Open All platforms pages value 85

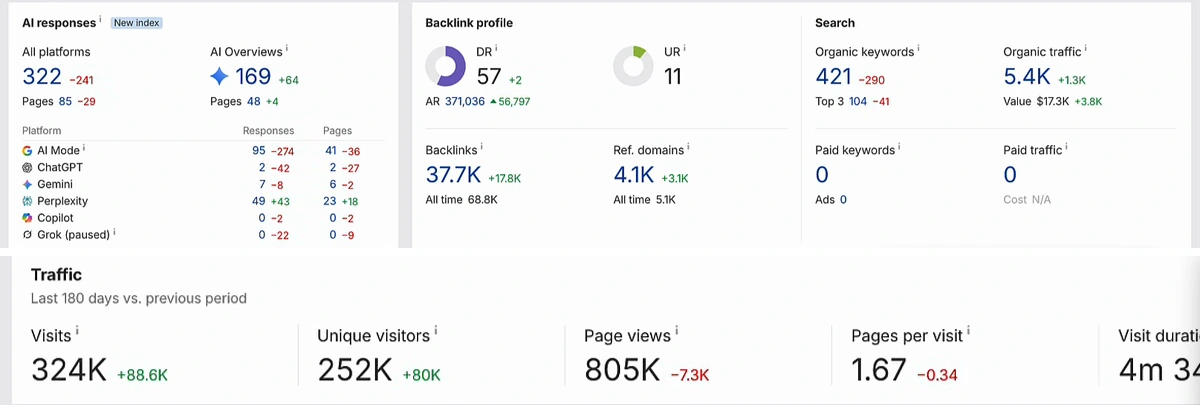[65, 101]
